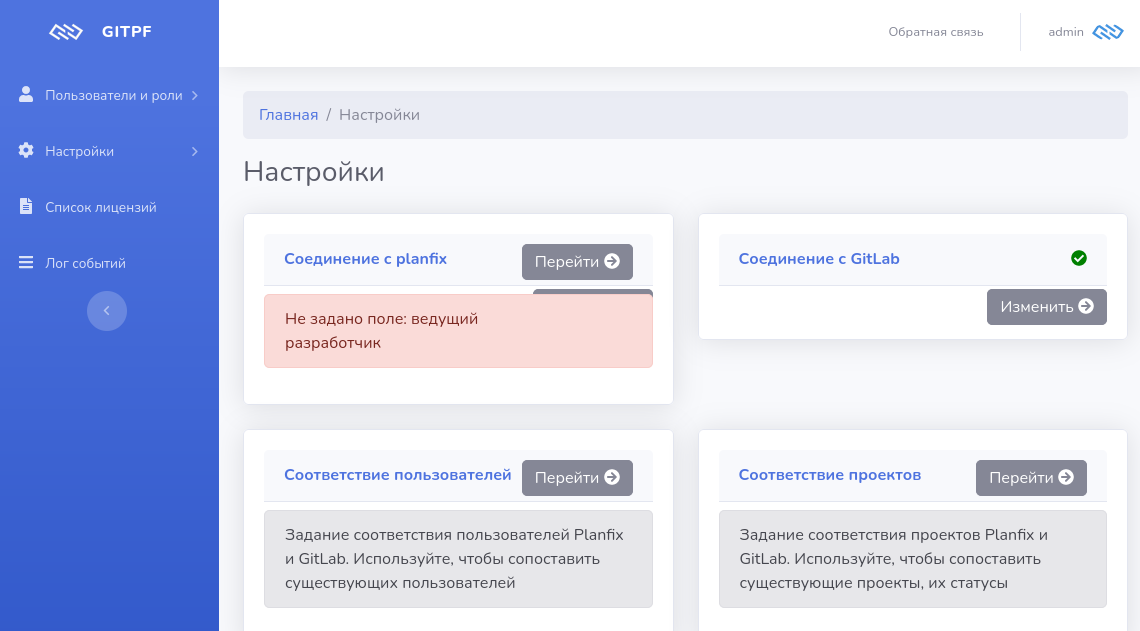Open the Соединение с planfix link
The height and width of the screenshot is (631, 1140).
click(366, 259)
